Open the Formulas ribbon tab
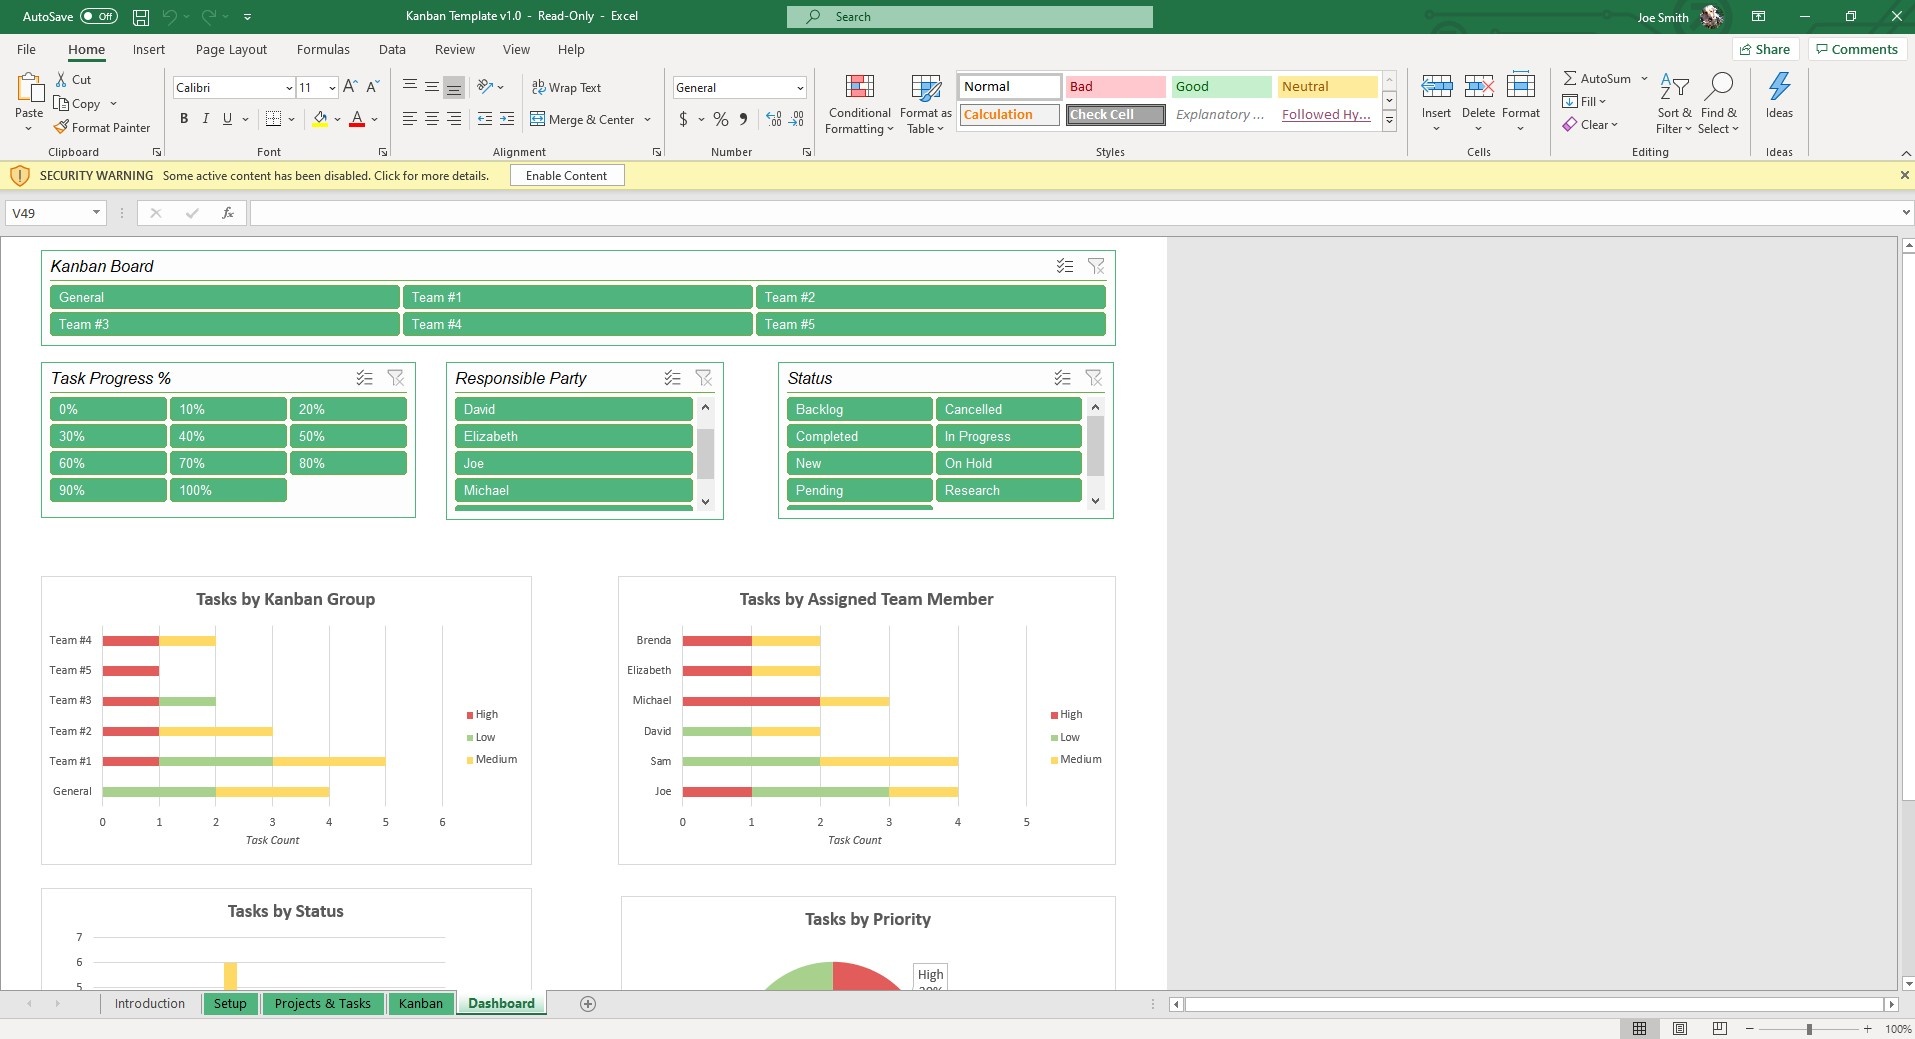 tap(323, 50)
